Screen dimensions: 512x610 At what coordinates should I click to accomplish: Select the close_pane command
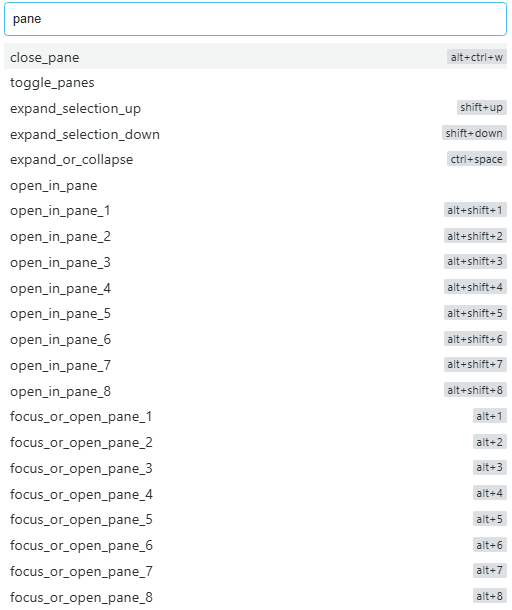coord(255,57)
